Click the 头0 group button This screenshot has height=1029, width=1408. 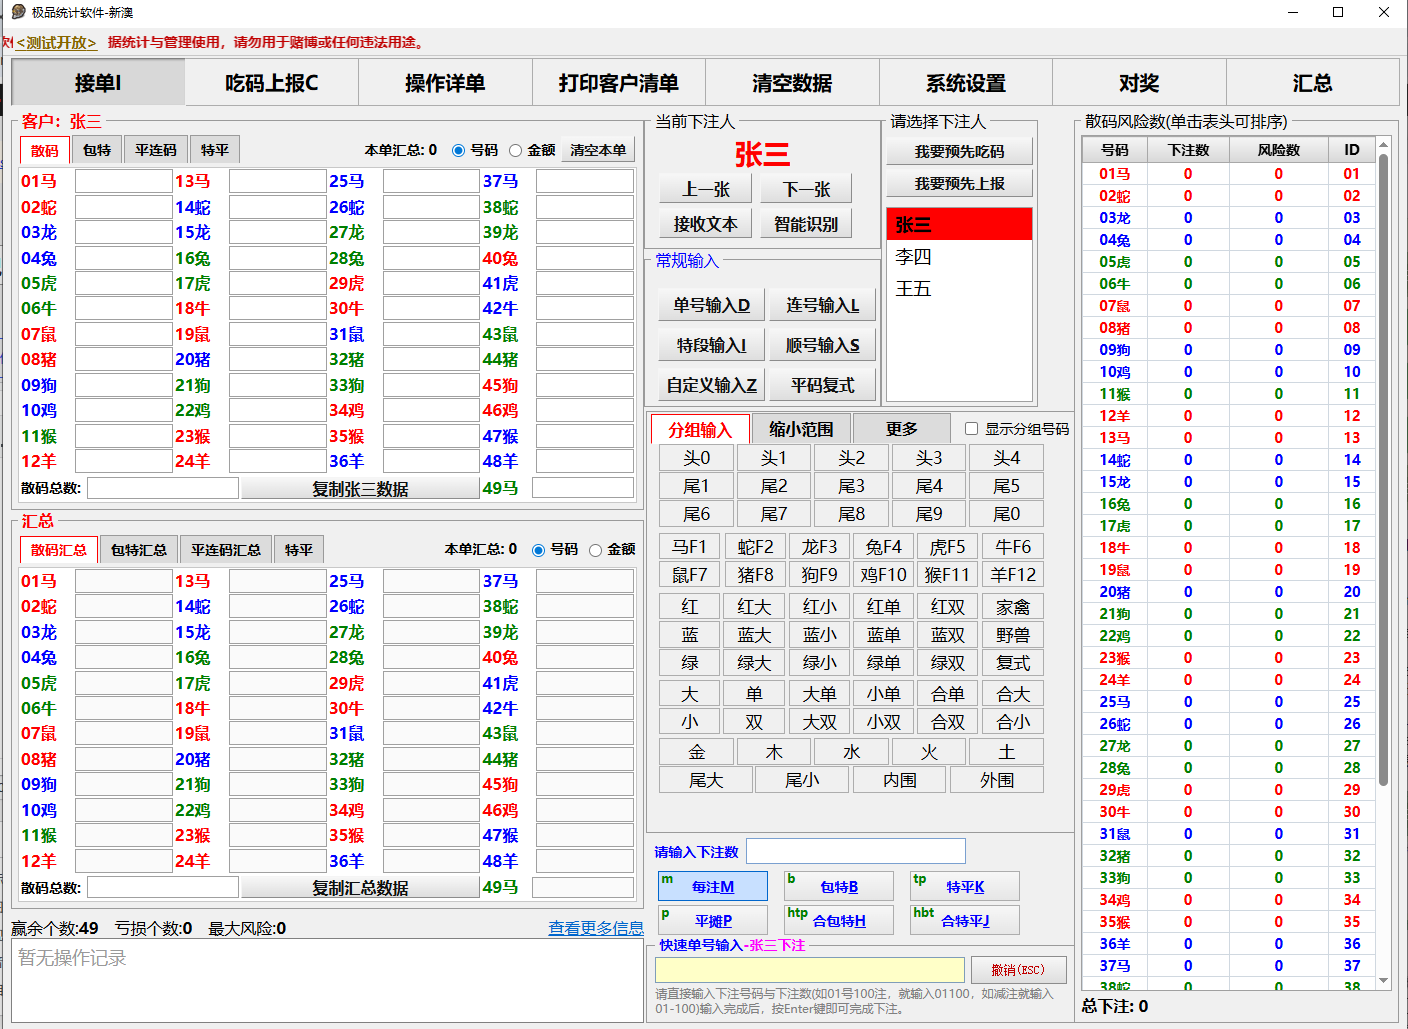[x=697, y=458]
